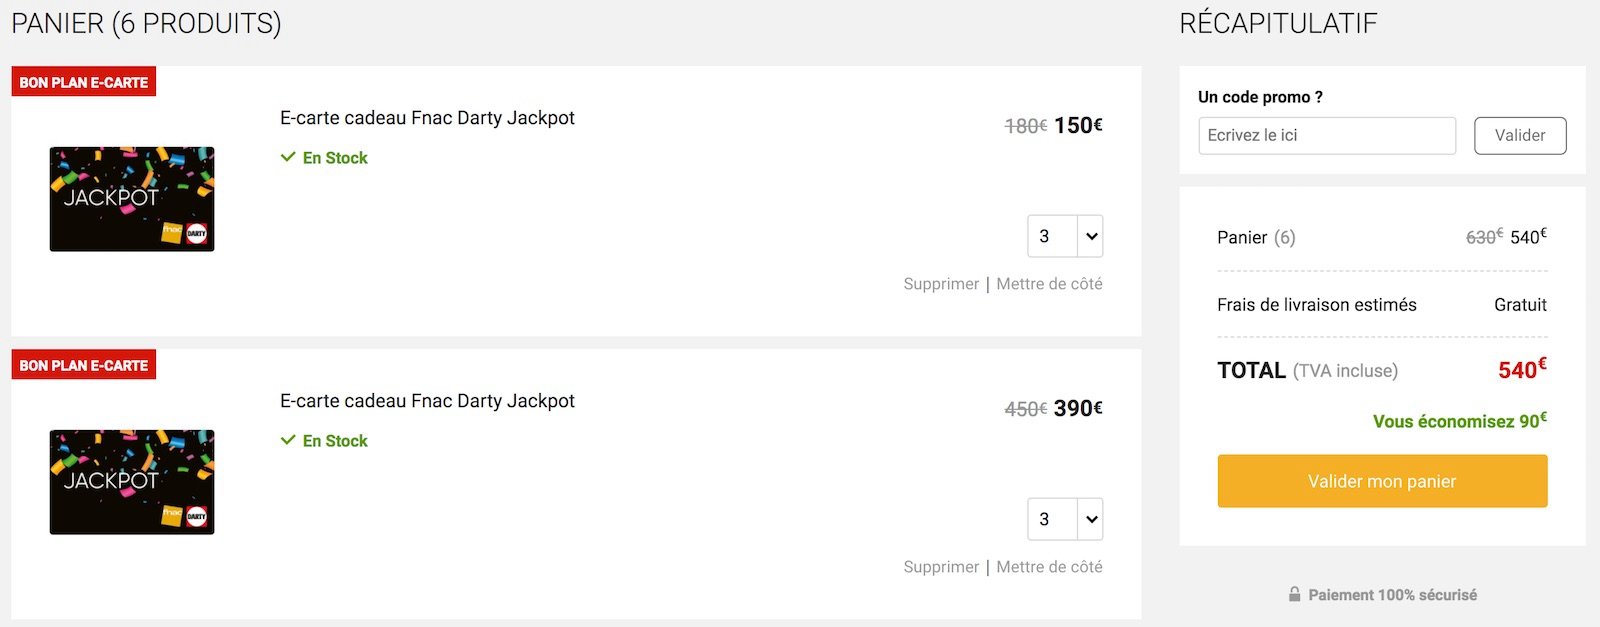This screenshot has width=1600, height=627.
Task: Click Valider mon panier to proceed
Action: 1381,480
